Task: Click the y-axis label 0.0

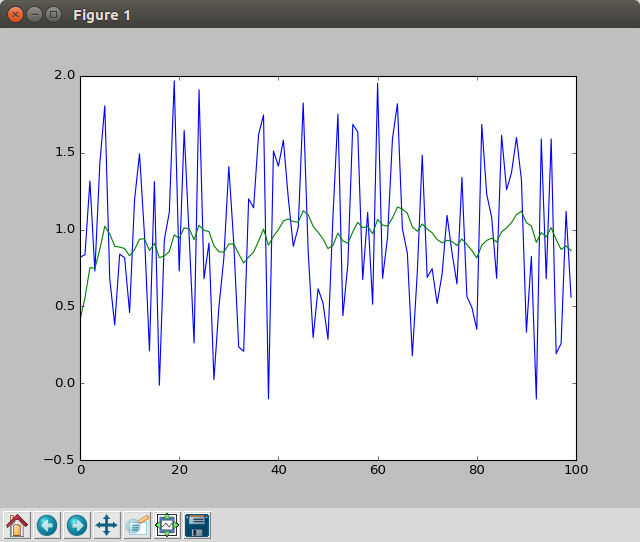Action: click(65, 383)
